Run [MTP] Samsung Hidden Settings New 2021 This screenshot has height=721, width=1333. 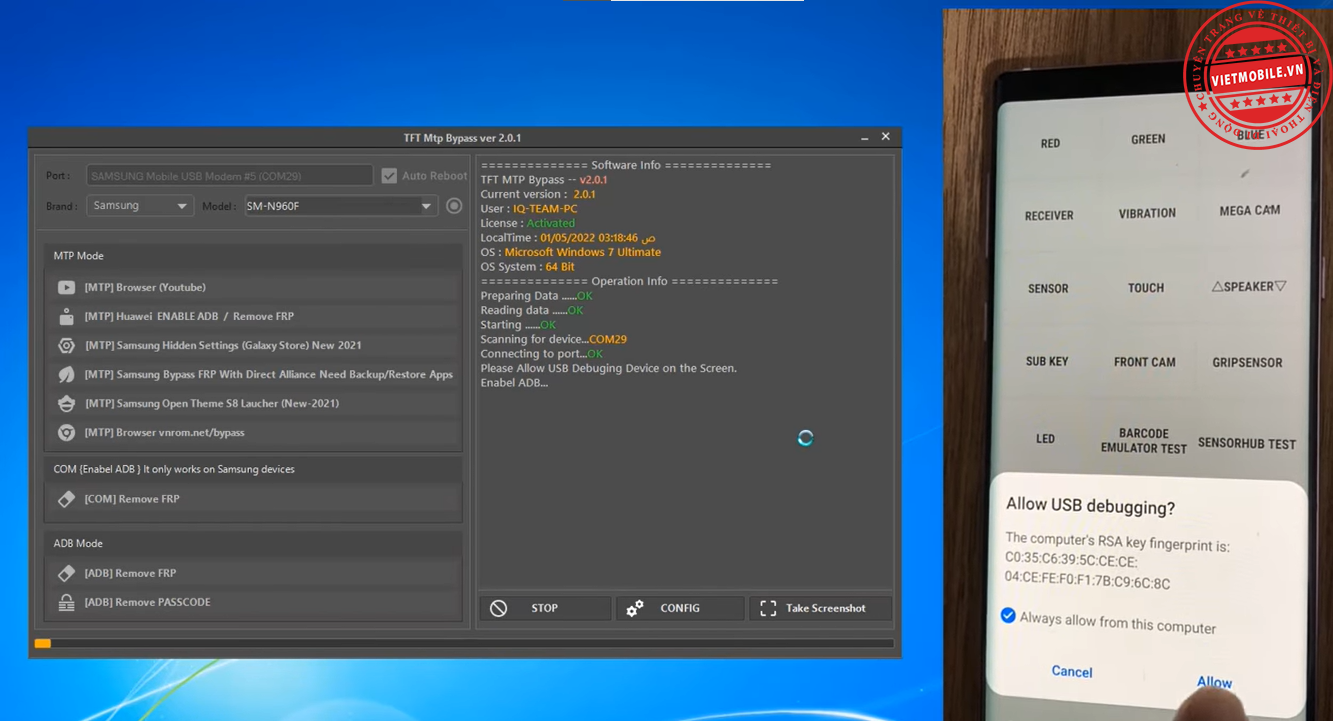pyautogui.click(x=254, y=346)
